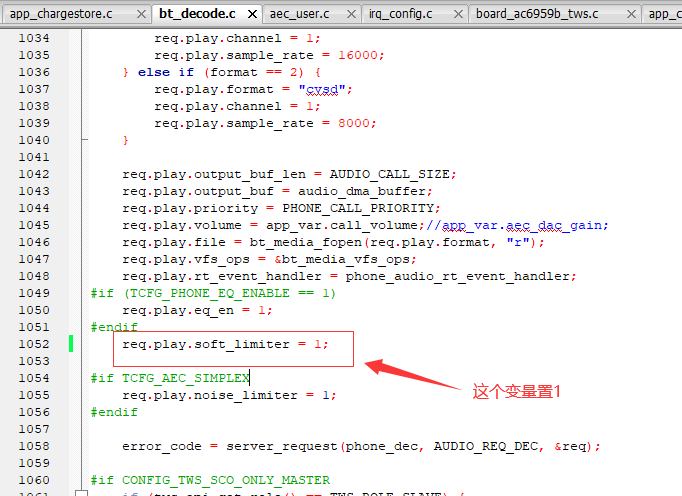Select line number 1052 in the margin
This screenshot has height=496, width=682.
tap(34, 344)
